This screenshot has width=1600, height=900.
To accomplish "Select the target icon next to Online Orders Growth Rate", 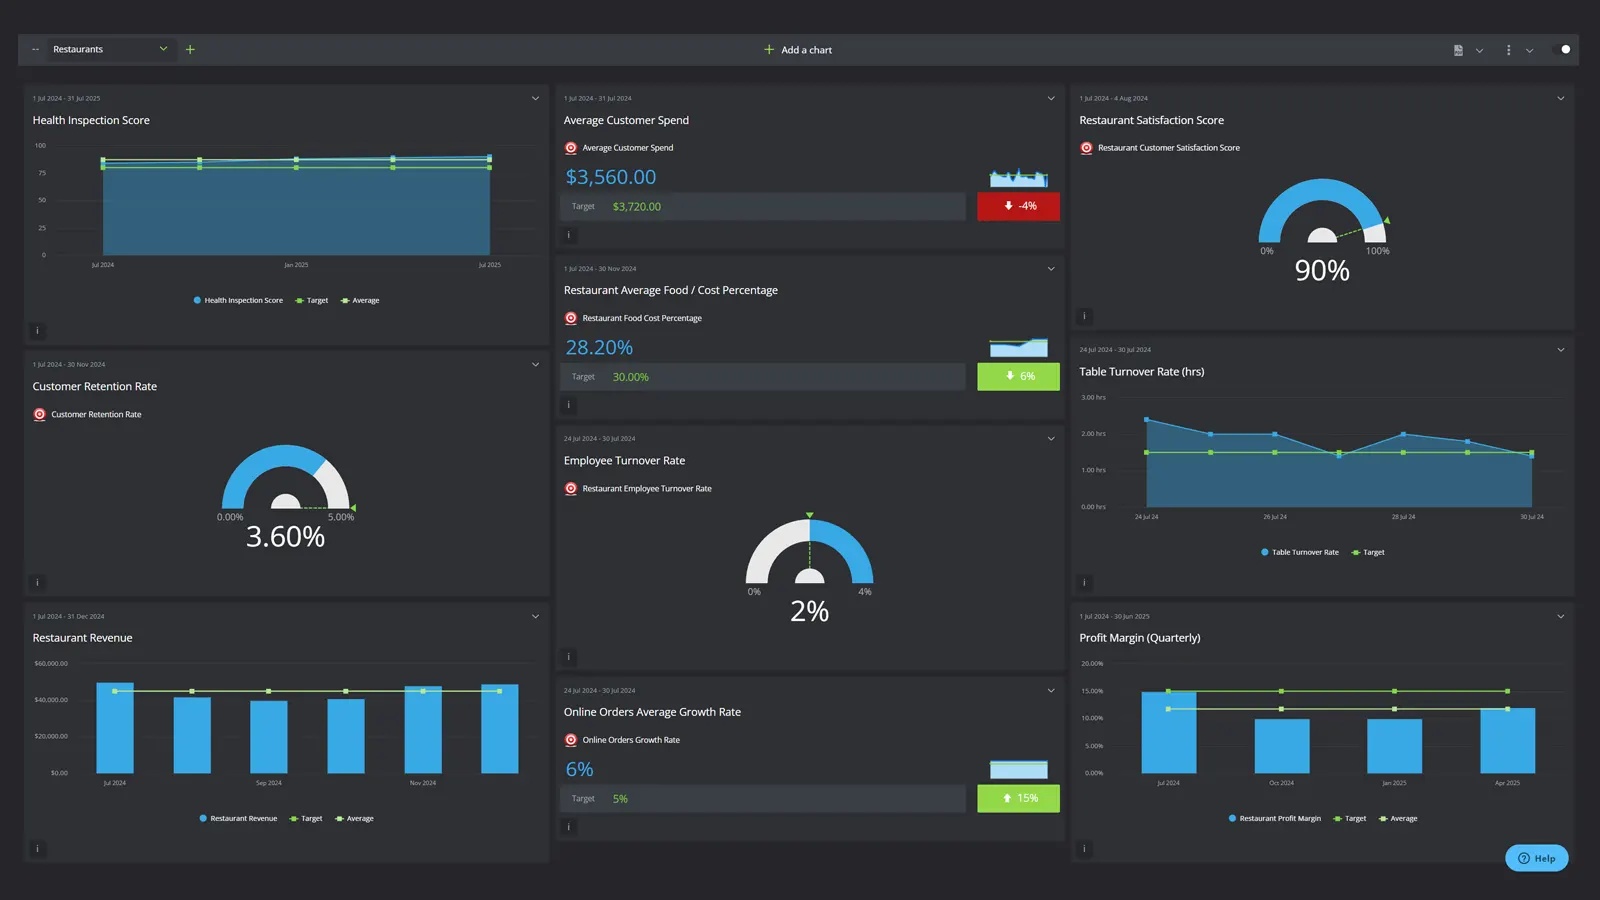I will tap(570, 739).
